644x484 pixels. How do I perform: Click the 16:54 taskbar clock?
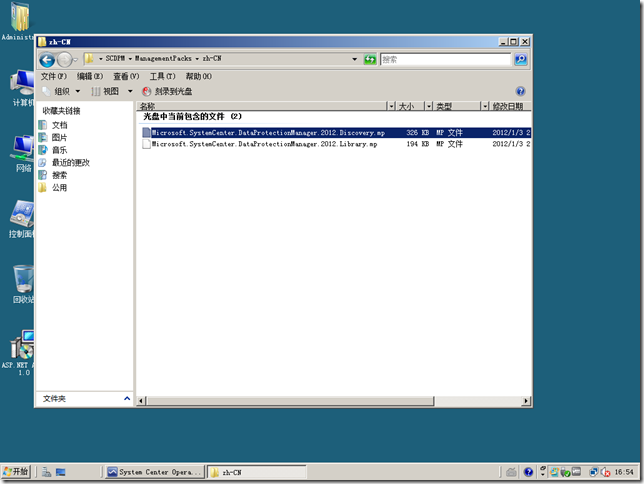pos(624,472)
